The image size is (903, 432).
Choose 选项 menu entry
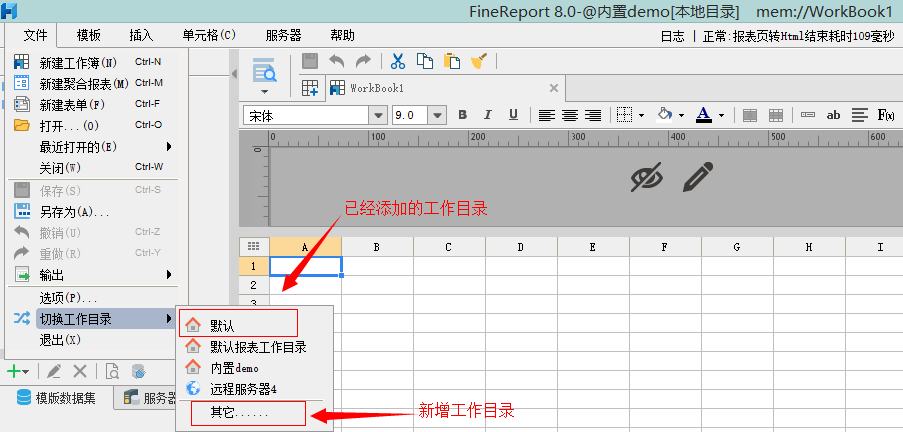coord(92,298)
